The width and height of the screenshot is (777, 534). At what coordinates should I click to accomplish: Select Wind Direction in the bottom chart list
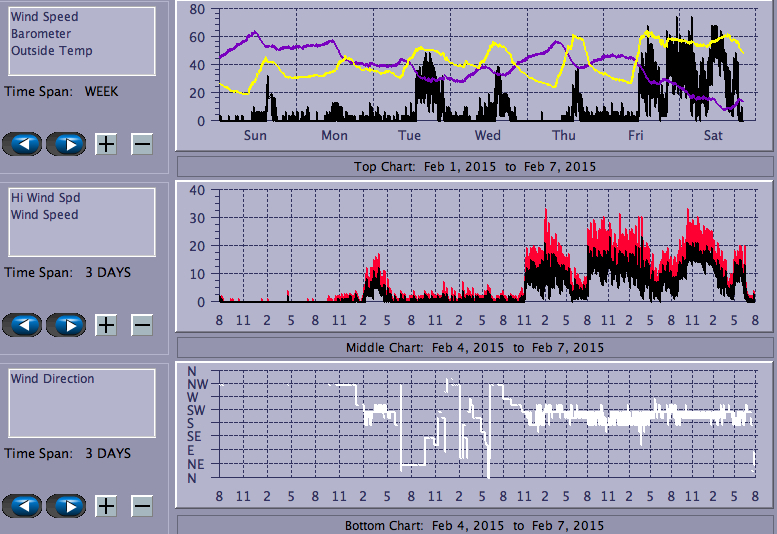click(52, 379)
